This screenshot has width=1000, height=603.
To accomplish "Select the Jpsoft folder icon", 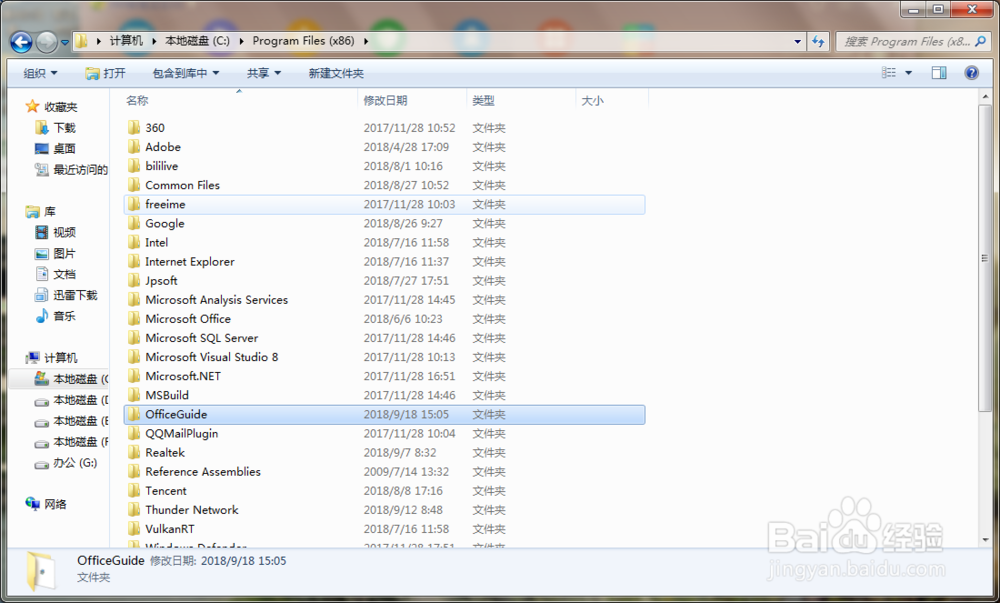I will coord(134,280).
